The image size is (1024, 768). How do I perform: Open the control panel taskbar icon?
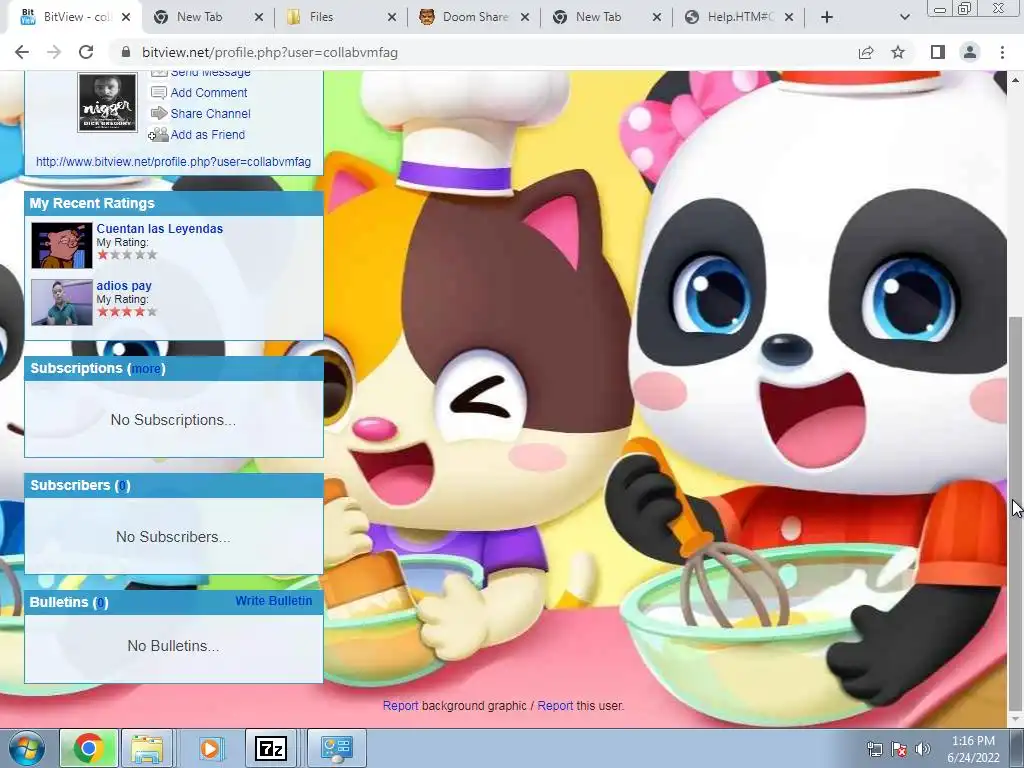tap(336, 748)
